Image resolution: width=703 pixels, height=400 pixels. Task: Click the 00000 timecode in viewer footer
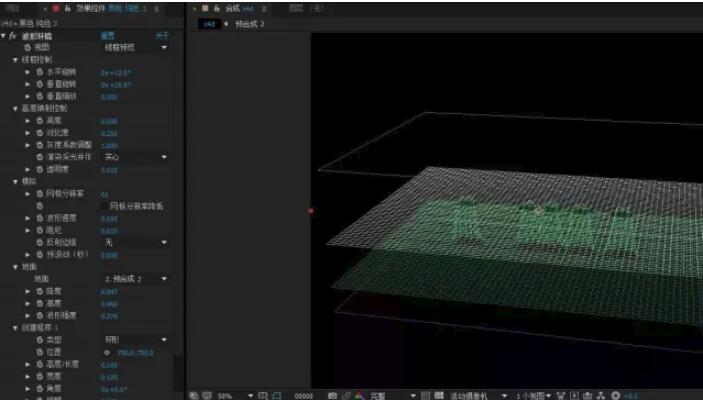[304, 396]
